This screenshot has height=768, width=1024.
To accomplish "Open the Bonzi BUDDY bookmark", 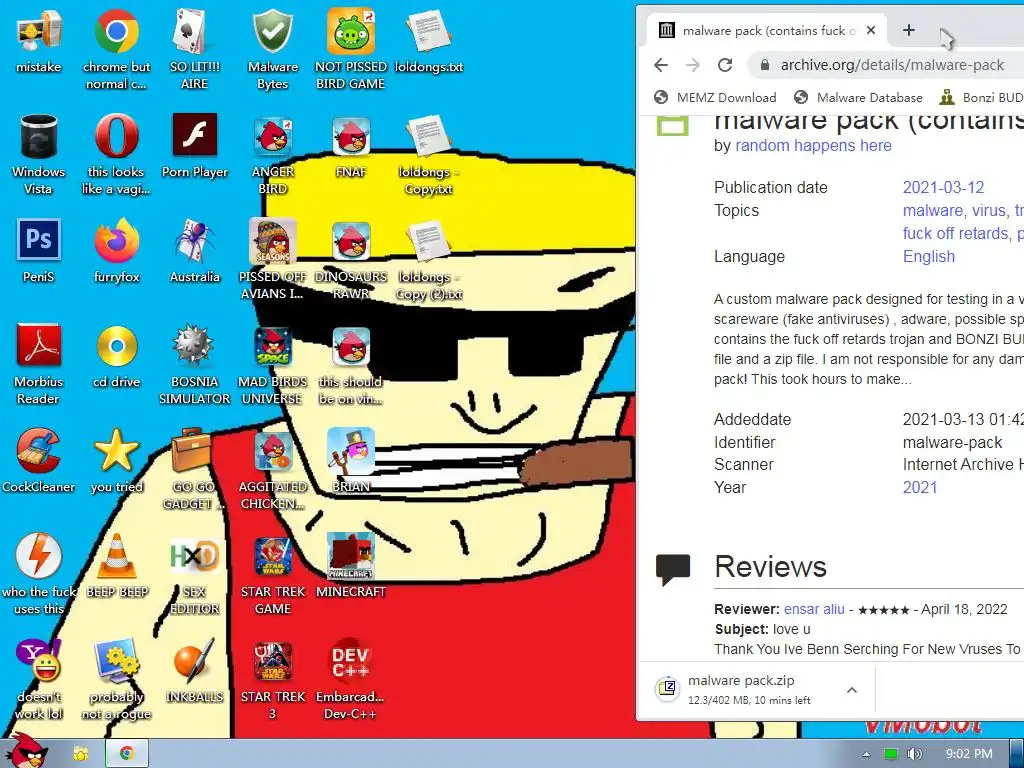I will point(981,97).
